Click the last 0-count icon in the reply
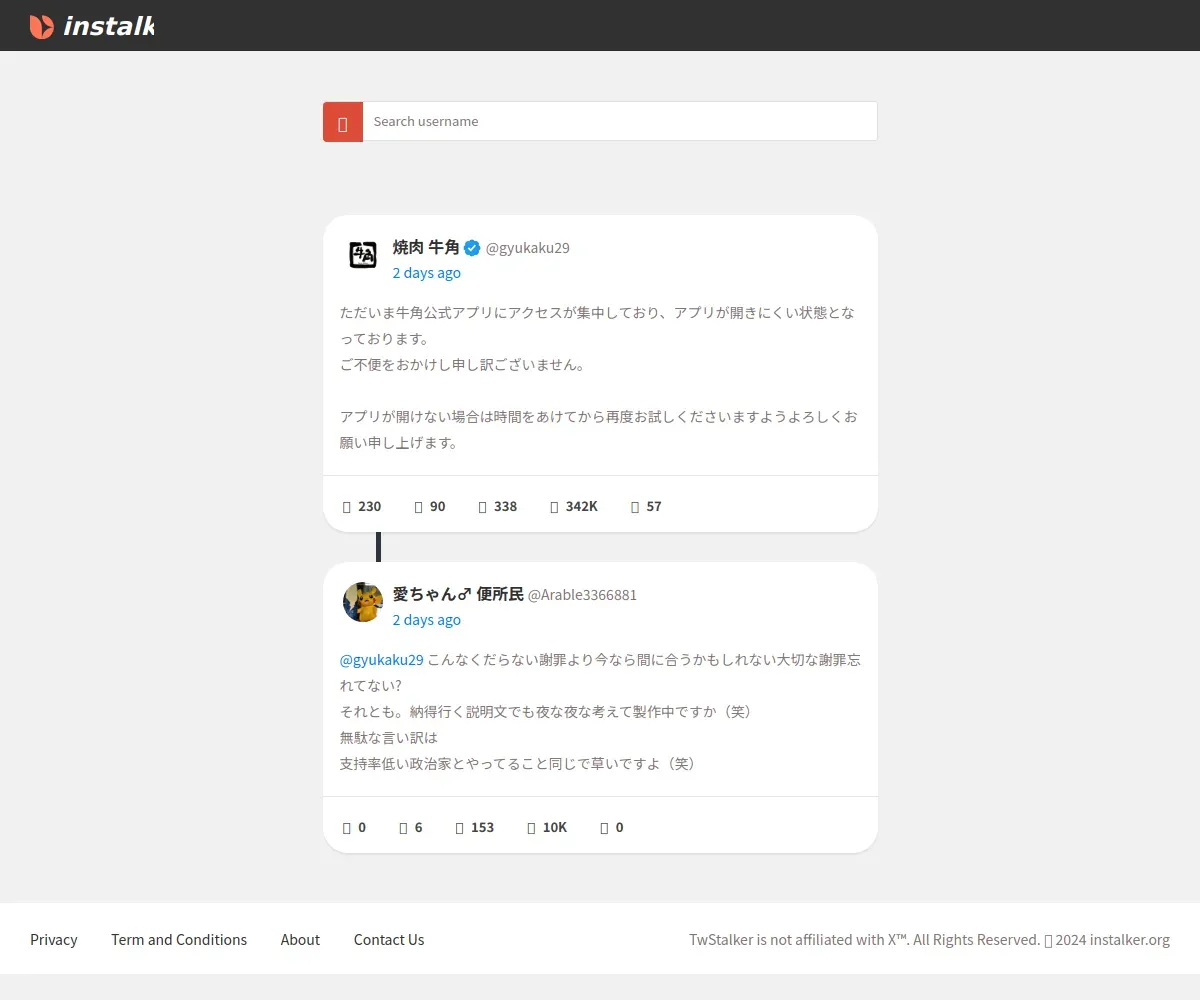Screen dimensions: 1200x1000 pyautogui.click(x=605, y=828)
